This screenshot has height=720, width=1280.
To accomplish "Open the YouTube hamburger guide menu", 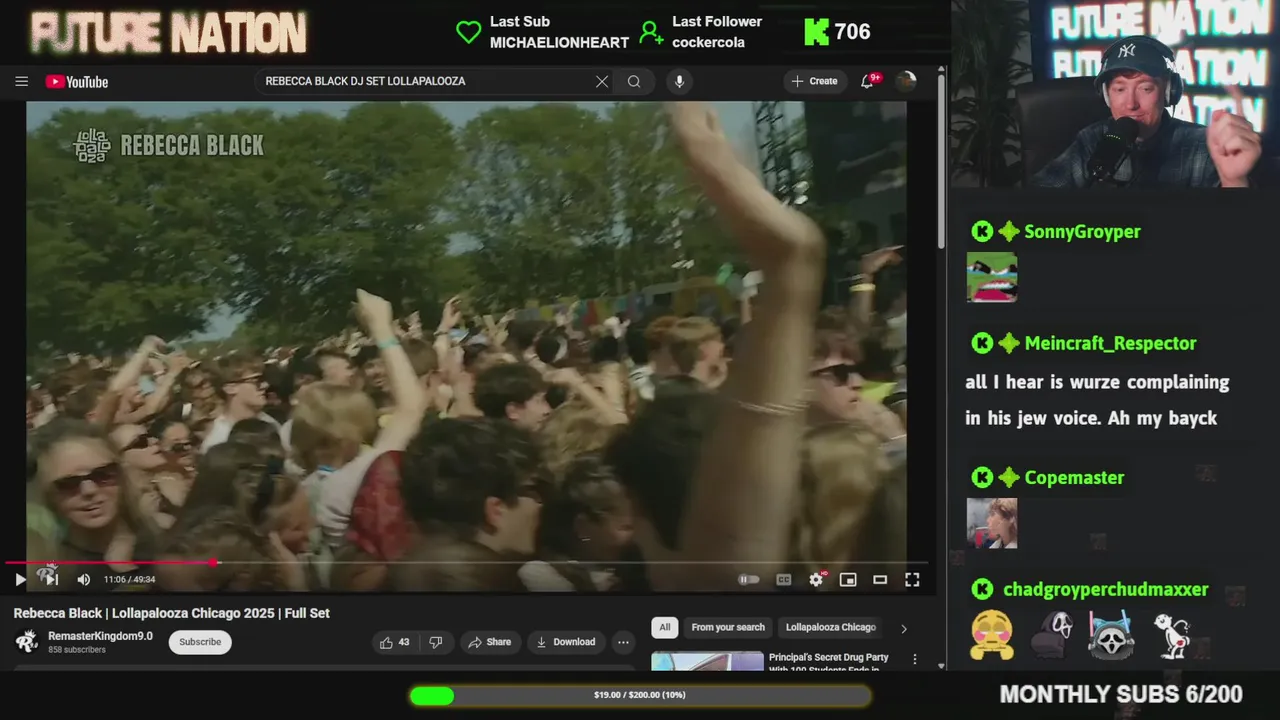I will (x=21, y=81).
